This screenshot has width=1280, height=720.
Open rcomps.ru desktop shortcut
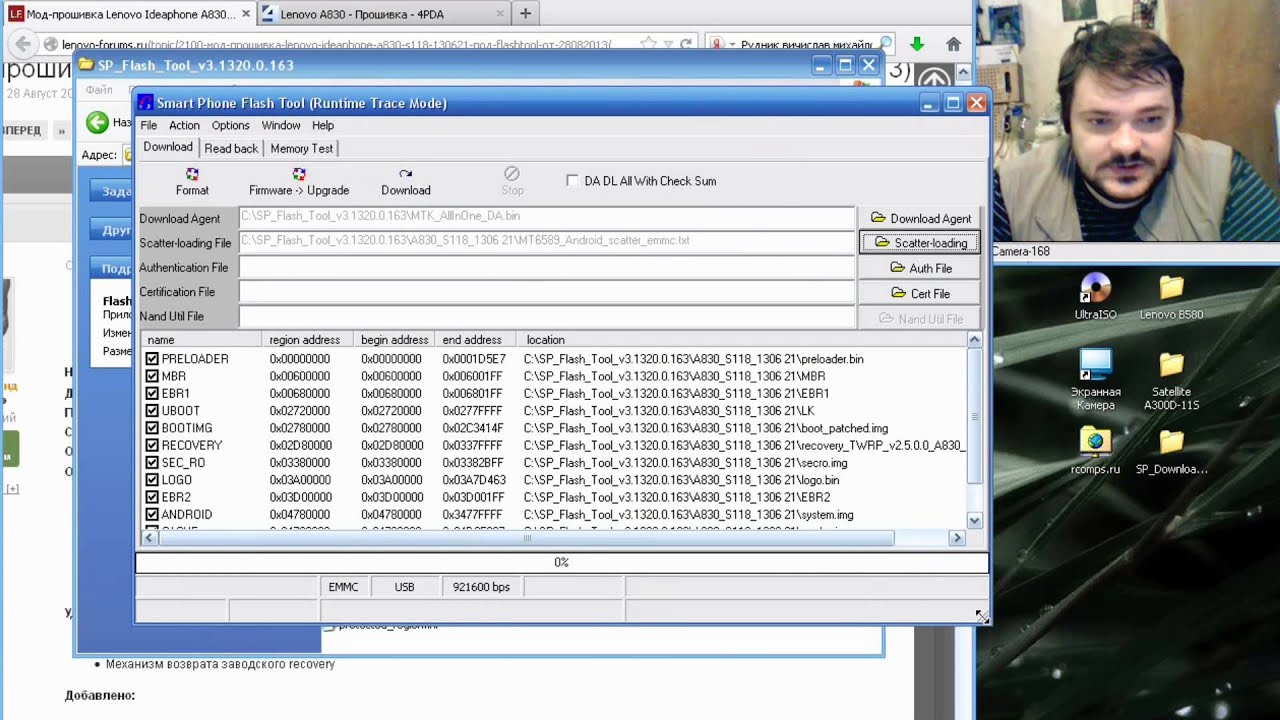pyautogui.click(x=1095, y=452)
